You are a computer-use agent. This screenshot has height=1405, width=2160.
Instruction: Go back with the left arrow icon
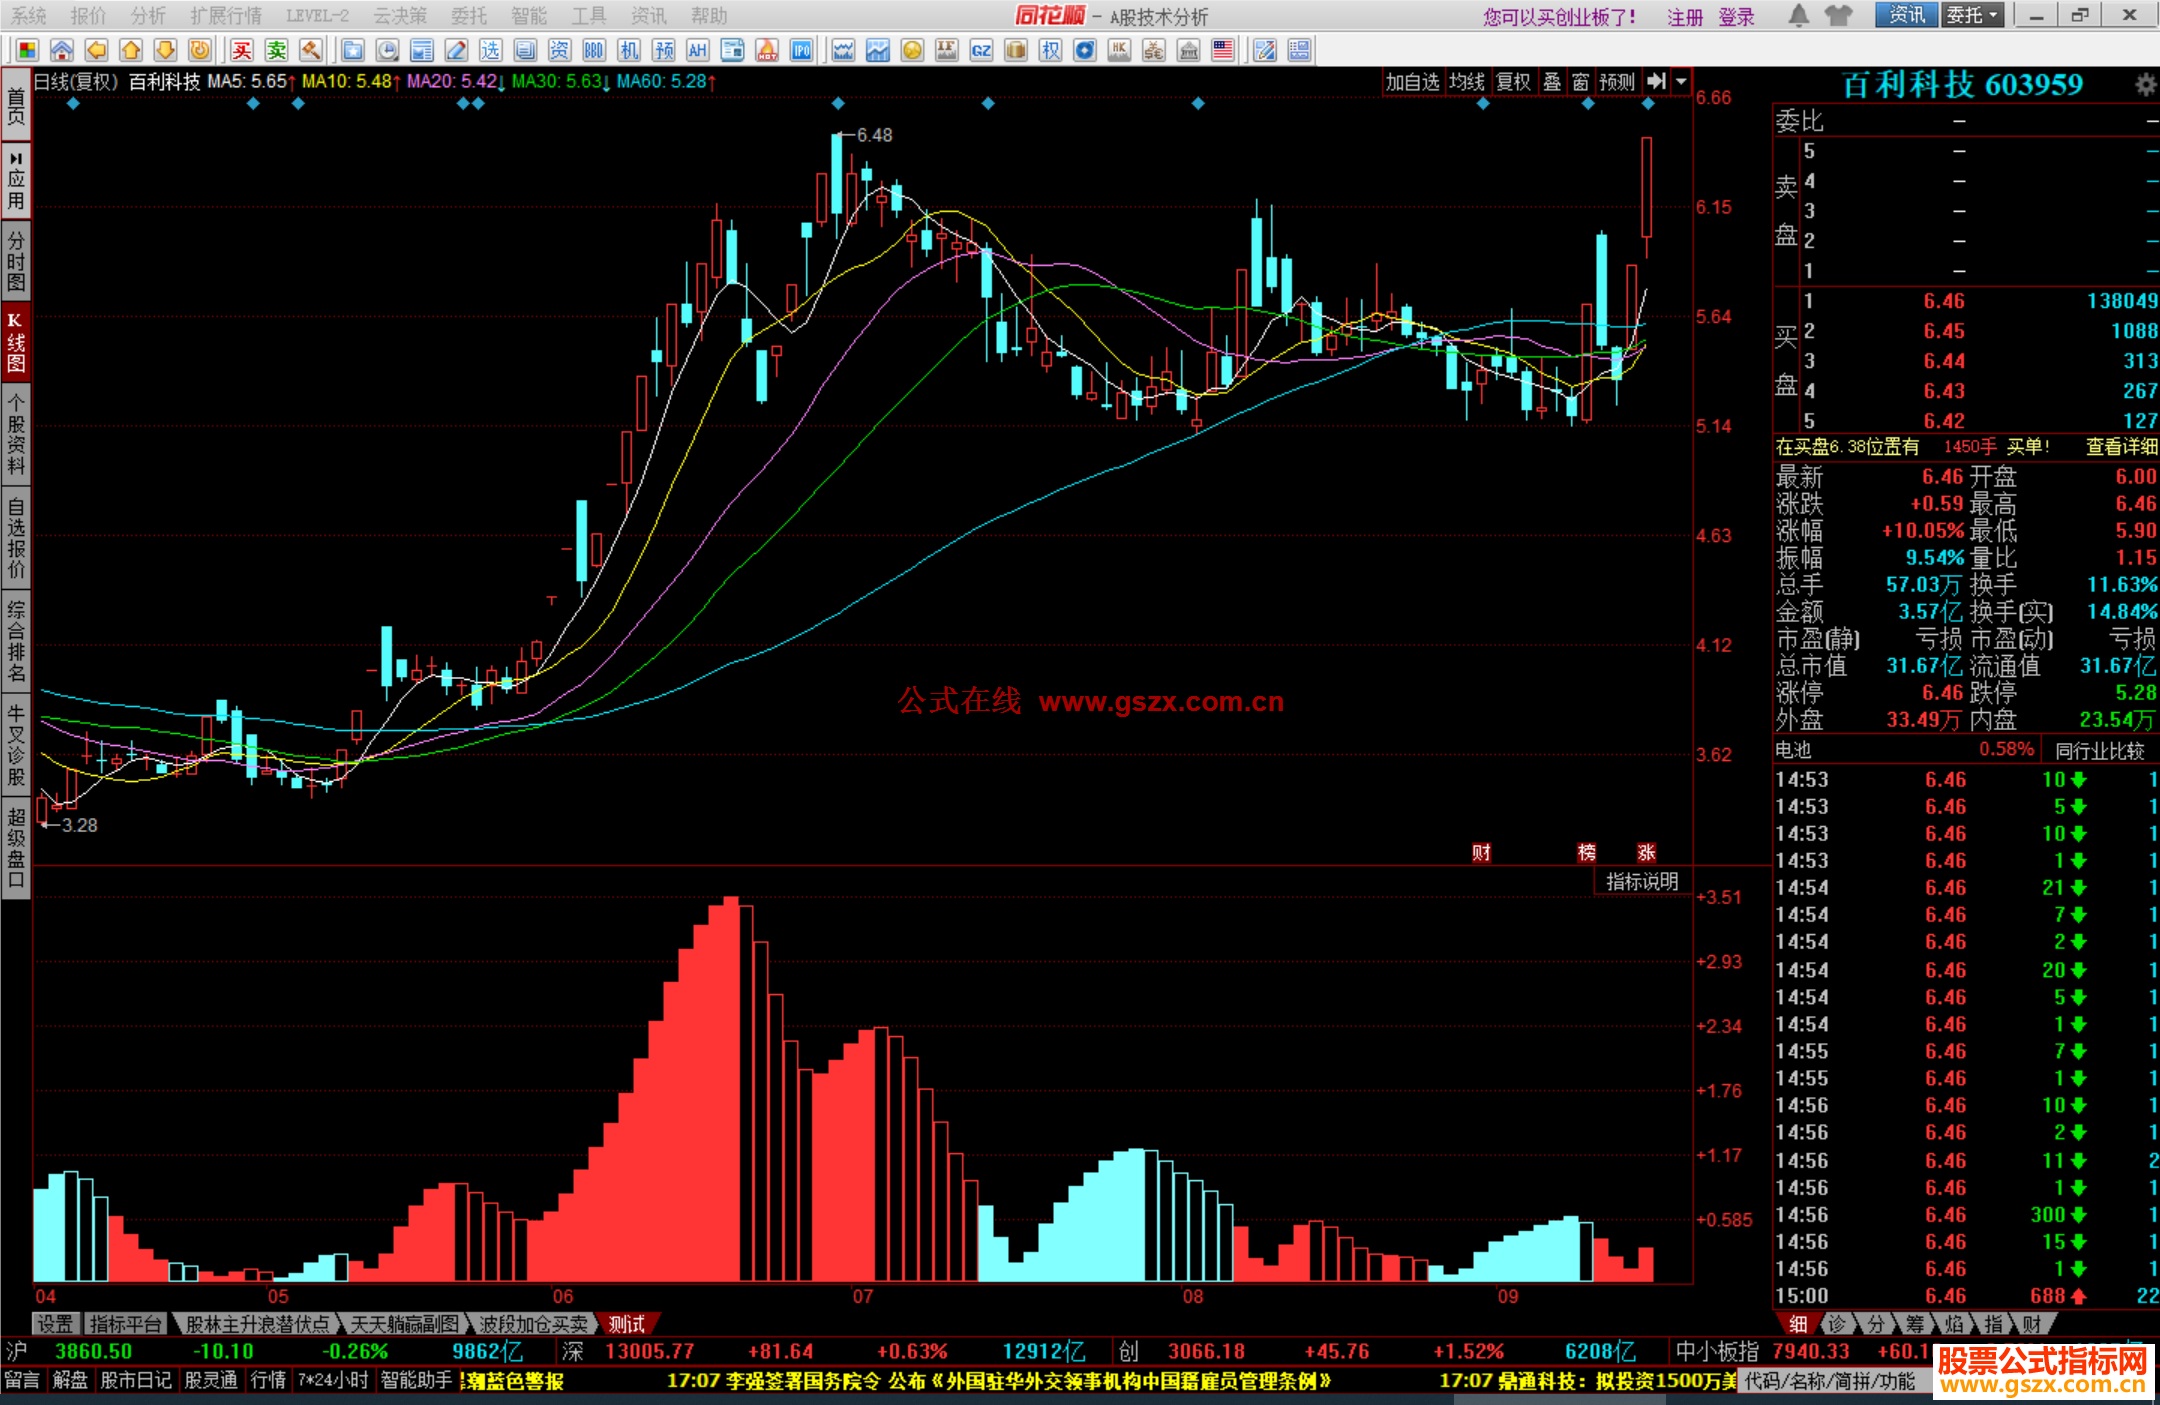coord(97,50)
